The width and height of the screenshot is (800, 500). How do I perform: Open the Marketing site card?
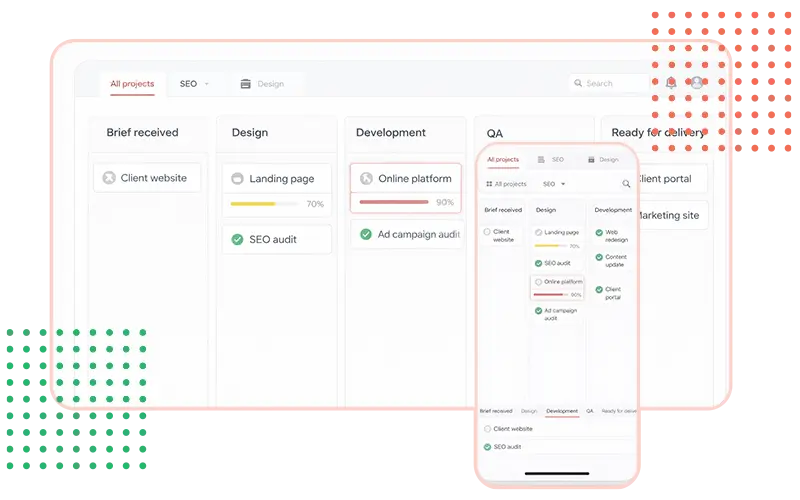point(668,215)
